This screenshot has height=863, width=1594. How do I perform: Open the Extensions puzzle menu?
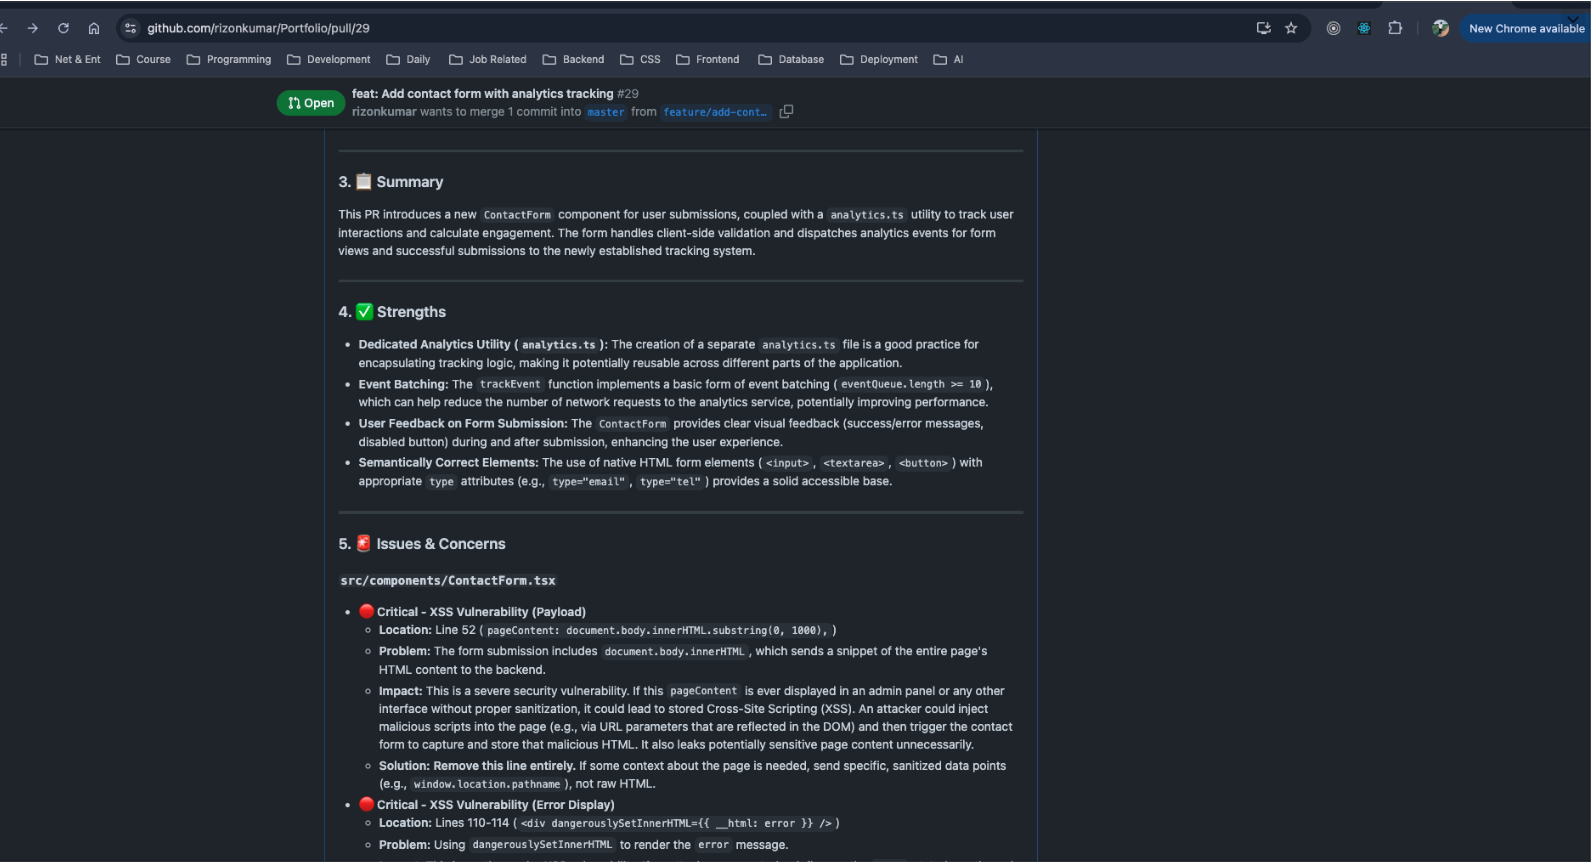tap(1395, 28)
